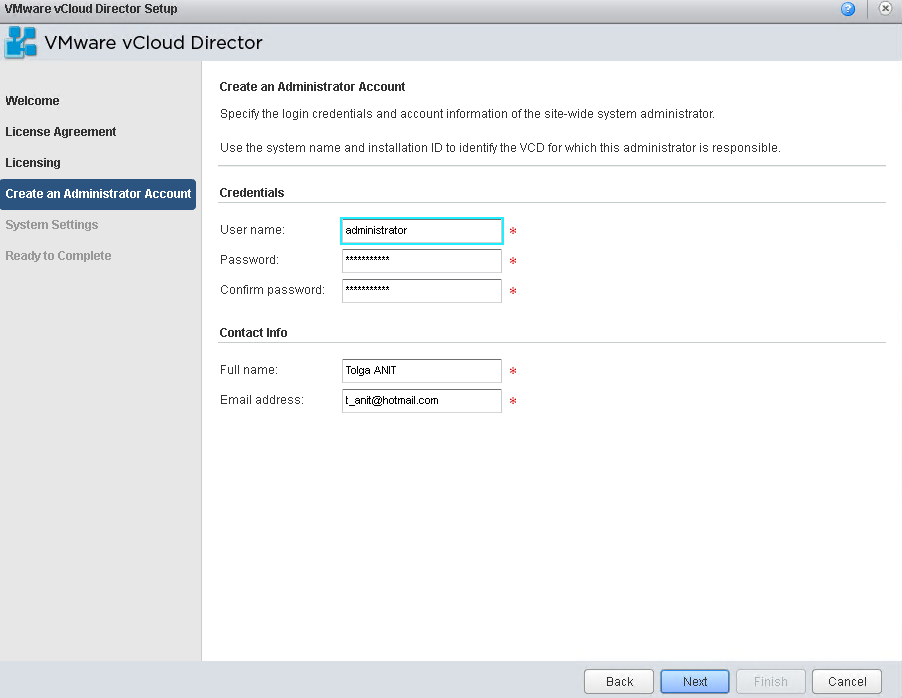Click the red asterisk beside Email address

(x=513, y=401)
